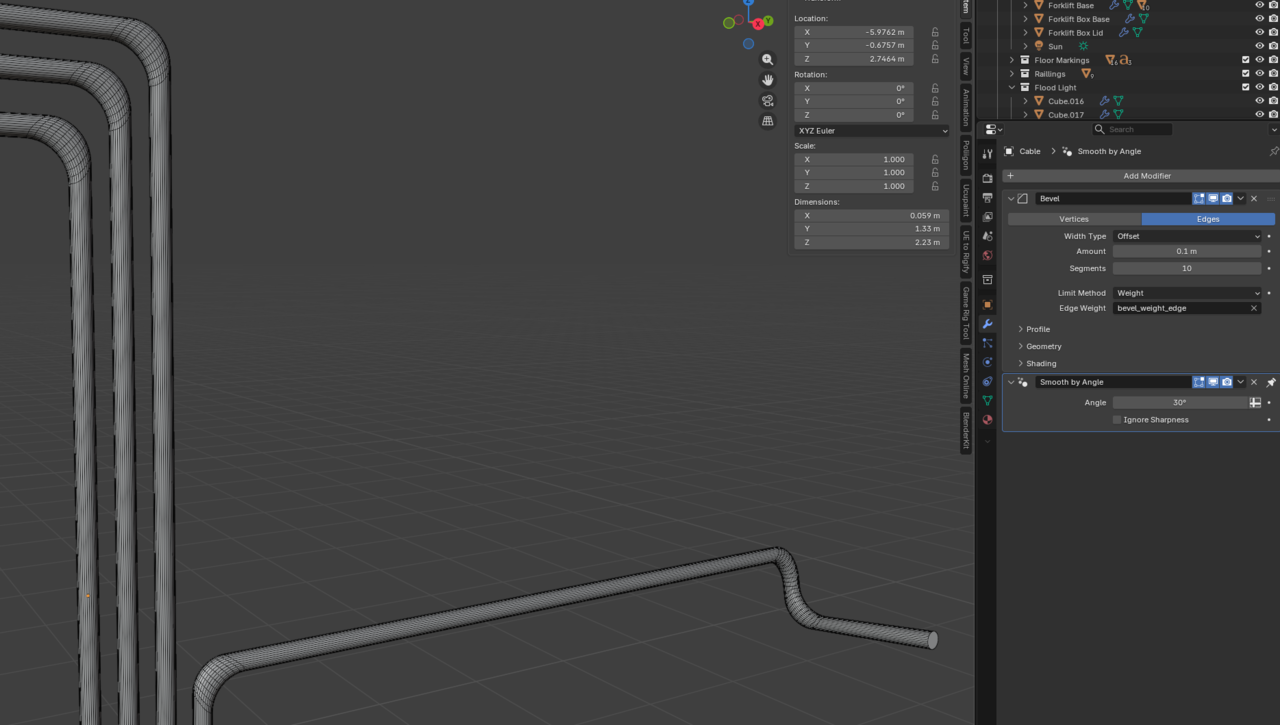
Task: Toggle the Scale Z lock icon
Action: (x=935, y=186)
